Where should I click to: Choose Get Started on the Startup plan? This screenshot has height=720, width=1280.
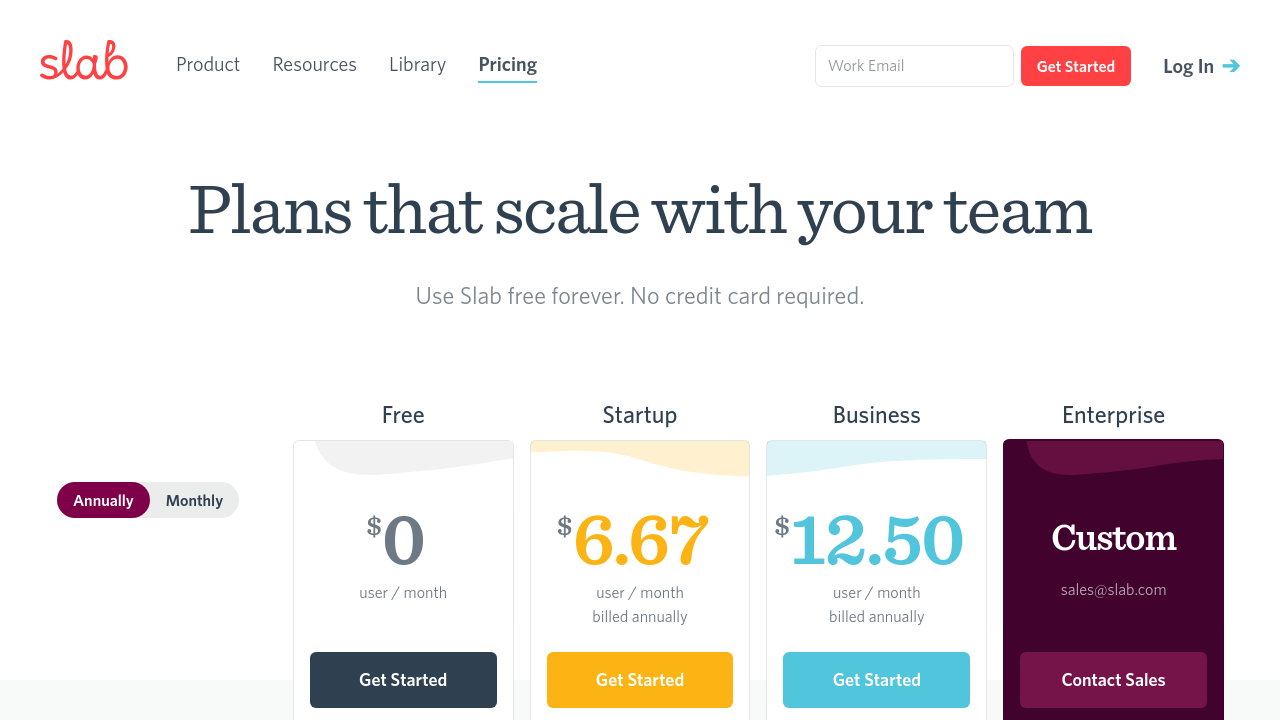(x=640, y=680)
